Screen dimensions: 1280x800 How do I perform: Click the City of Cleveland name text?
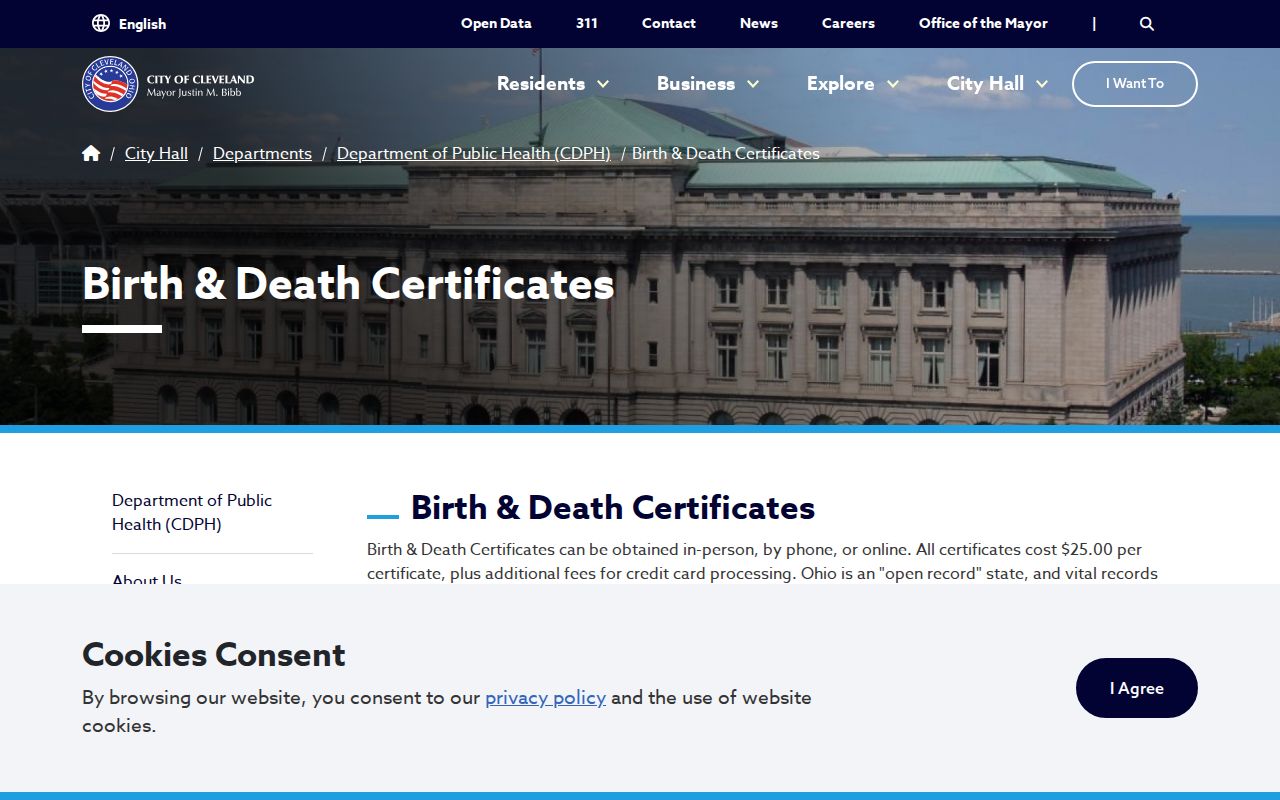[200, 79]
